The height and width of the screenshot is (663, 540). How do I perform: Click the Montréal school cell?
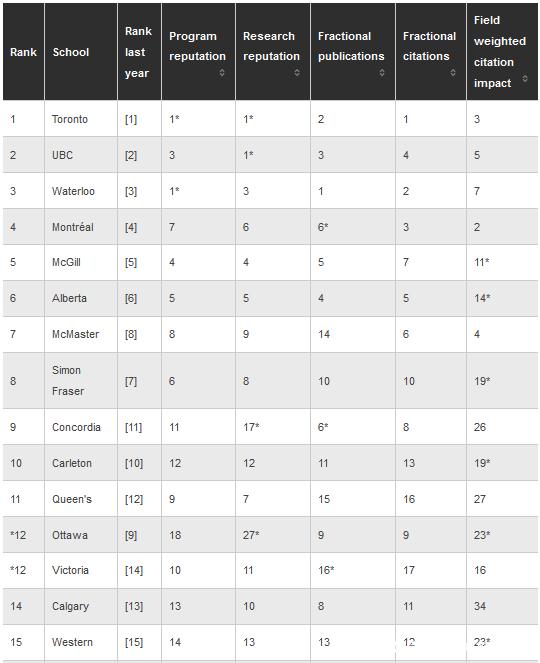(x=81, y=227)
